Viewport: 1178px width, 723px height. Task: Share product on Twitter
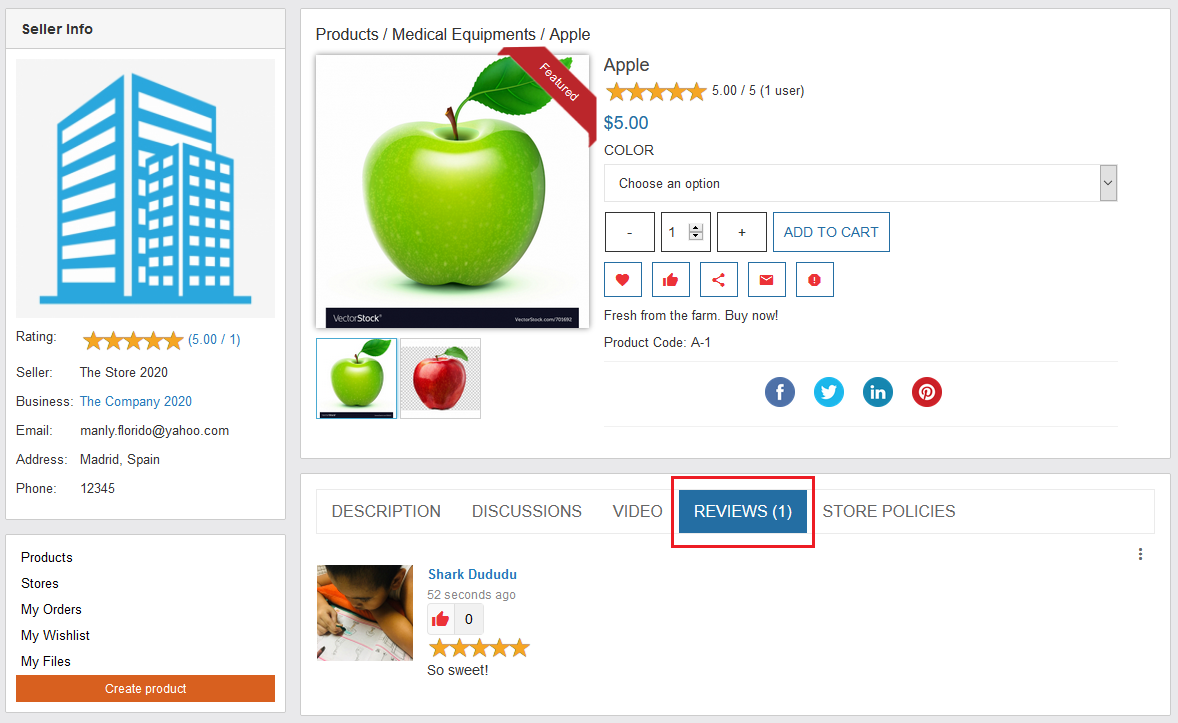pyautogui.click(x=829, y=392)
